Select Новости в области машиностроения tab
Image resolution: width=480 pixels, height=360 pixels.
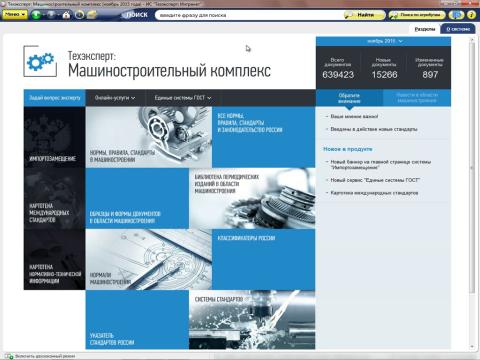click(x=417, y=98)
